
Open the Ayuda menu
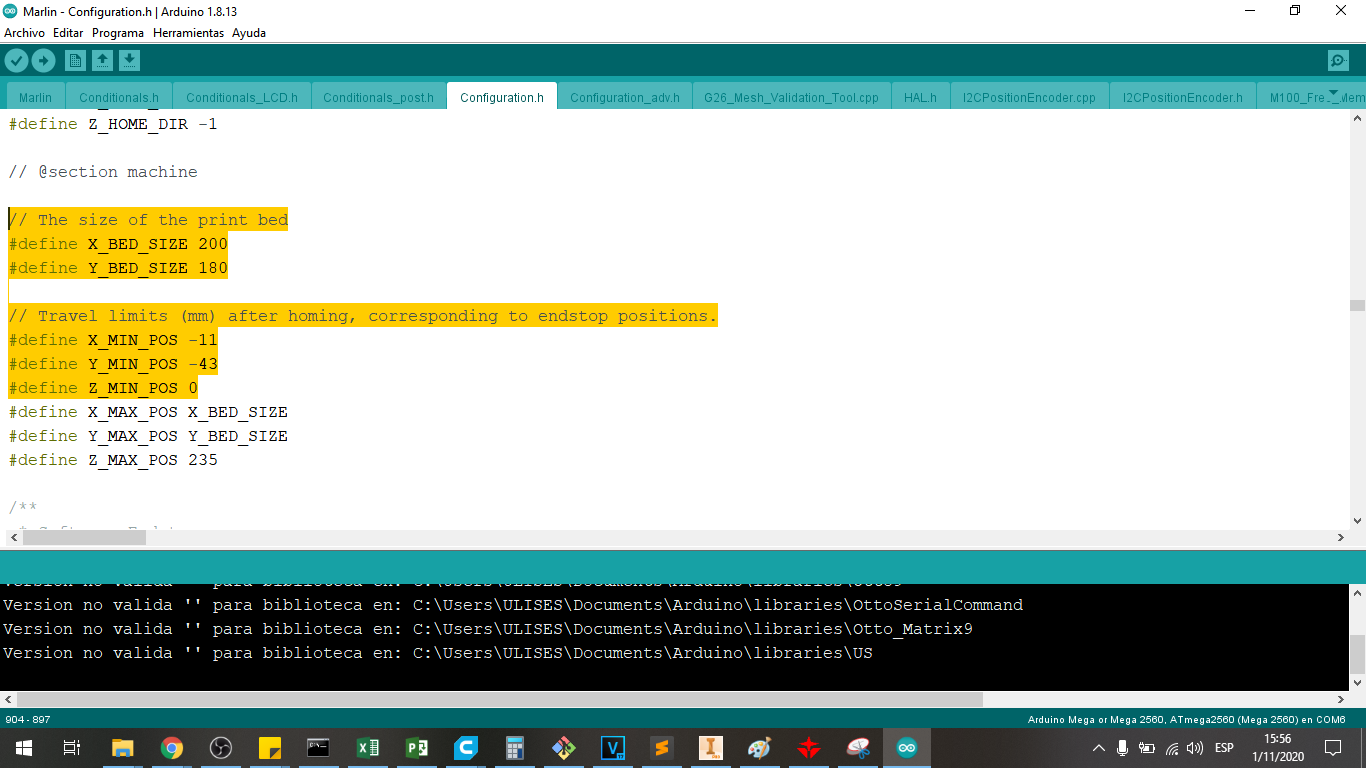point(249,33)
